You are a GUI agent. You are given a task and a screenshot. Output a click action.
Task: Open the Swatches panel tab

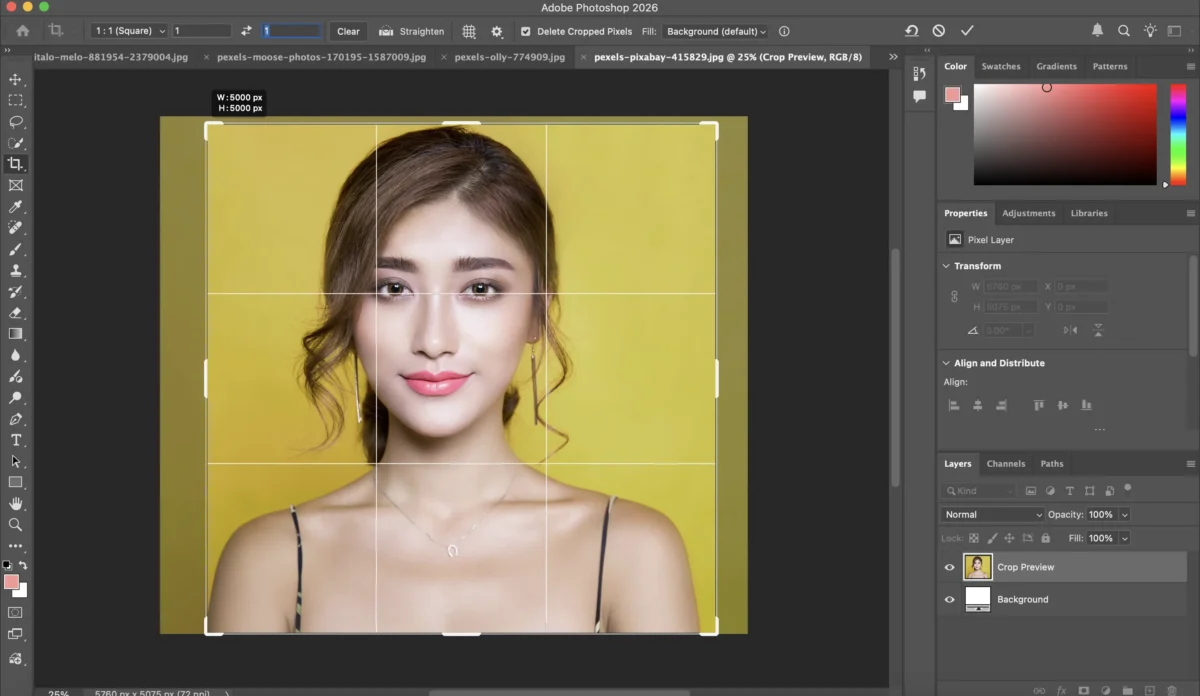[x=1001, y=66]
